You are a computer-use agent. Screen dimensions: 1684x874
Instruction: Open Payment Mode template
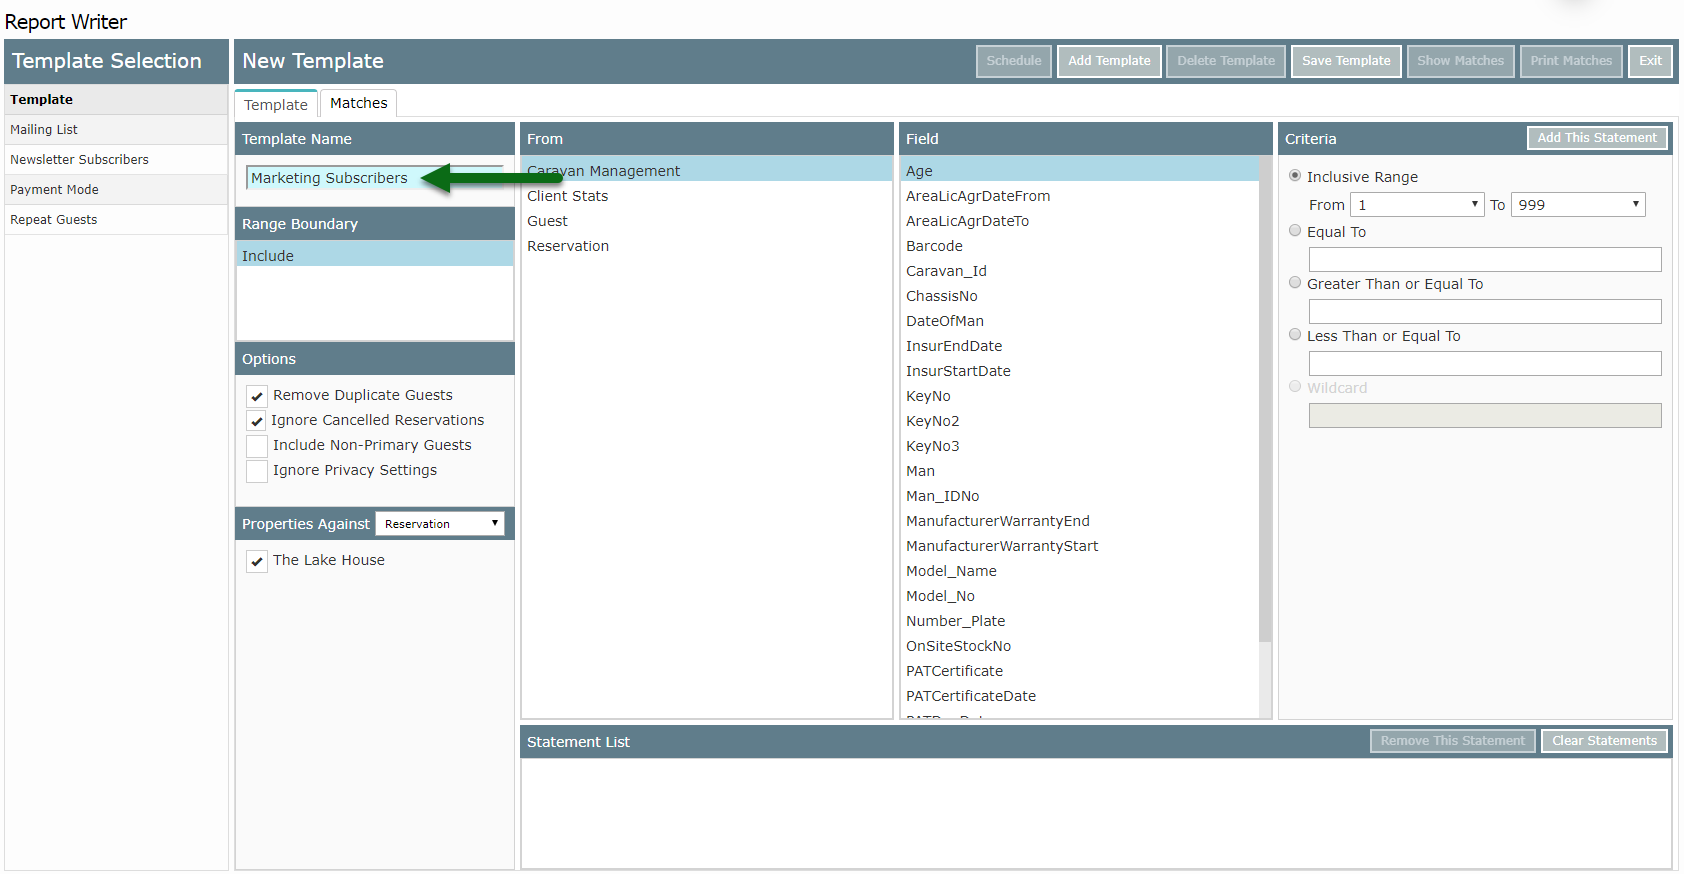(x=116, y=190)
